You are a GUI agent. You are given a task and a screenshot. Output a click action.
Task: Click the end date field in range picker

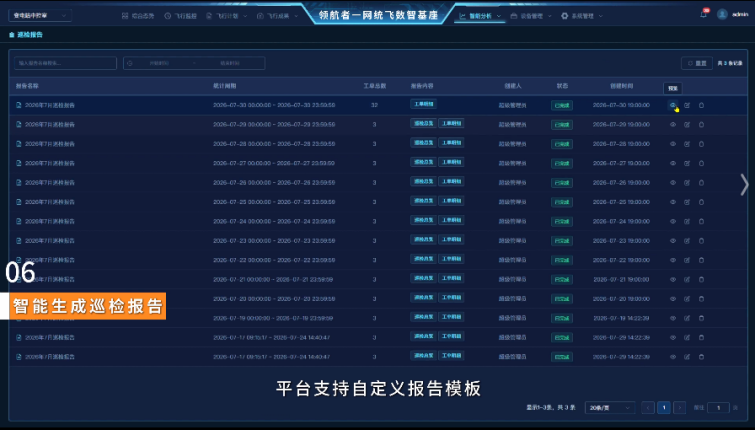(x=230, y=63)
